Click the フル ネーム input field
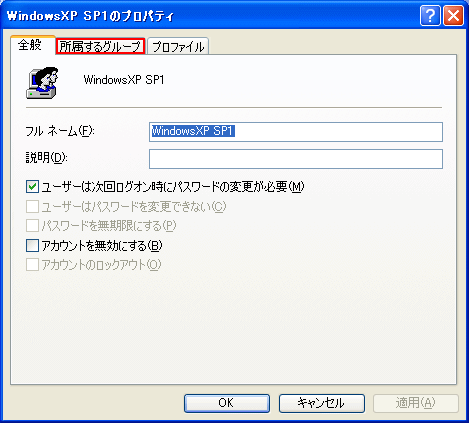Image resolution: width=469 pixels, height=423 pixels. [296, 132]
